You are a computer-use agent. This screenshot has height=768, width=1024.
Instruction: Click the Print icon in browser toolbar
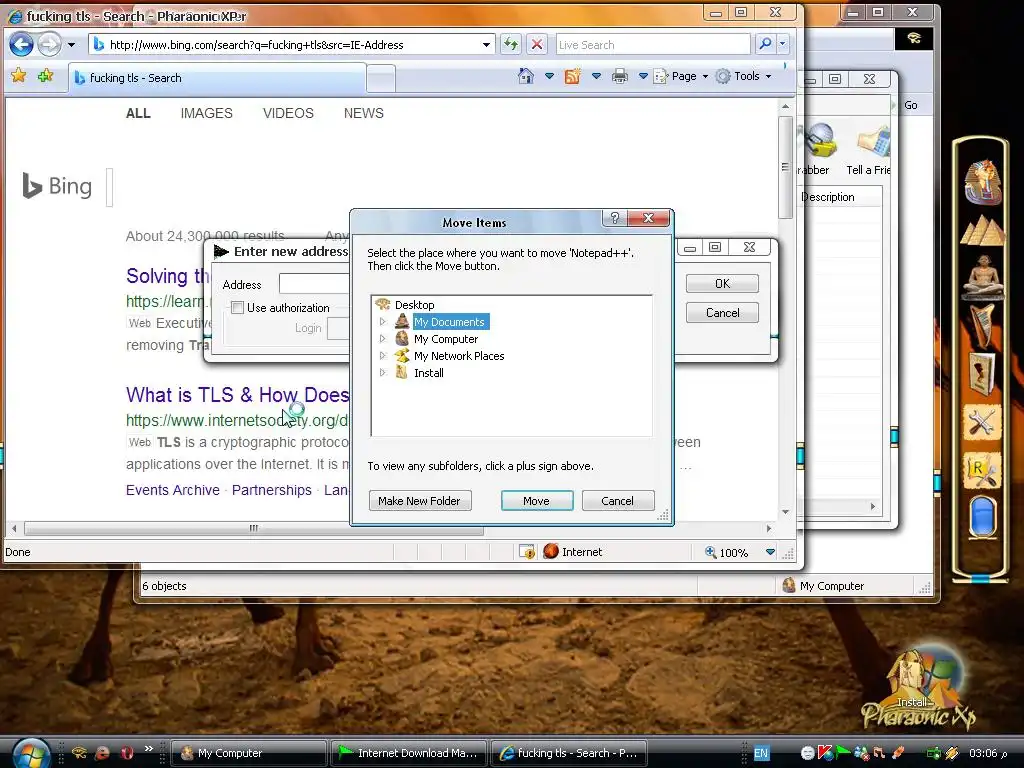click(620, 76)
